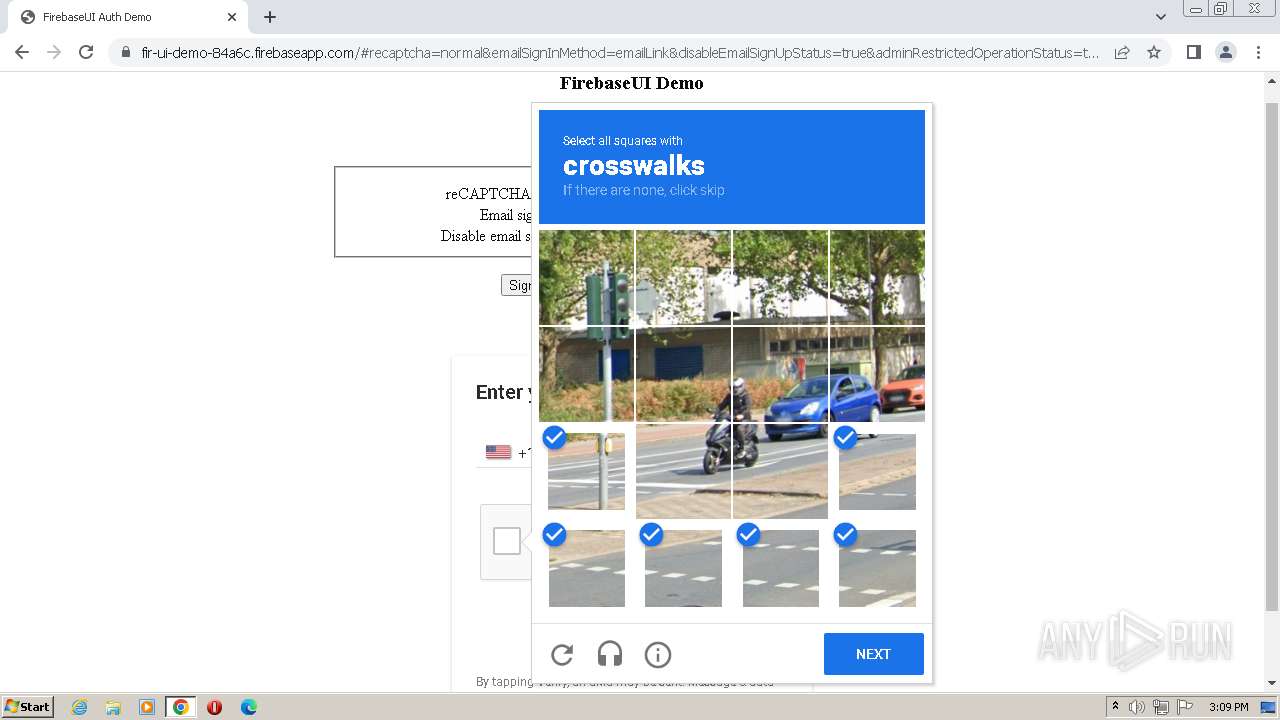The image size is (1280, 720).
Task: Select the tile with the red car
Action: click(x=877, y=374)
